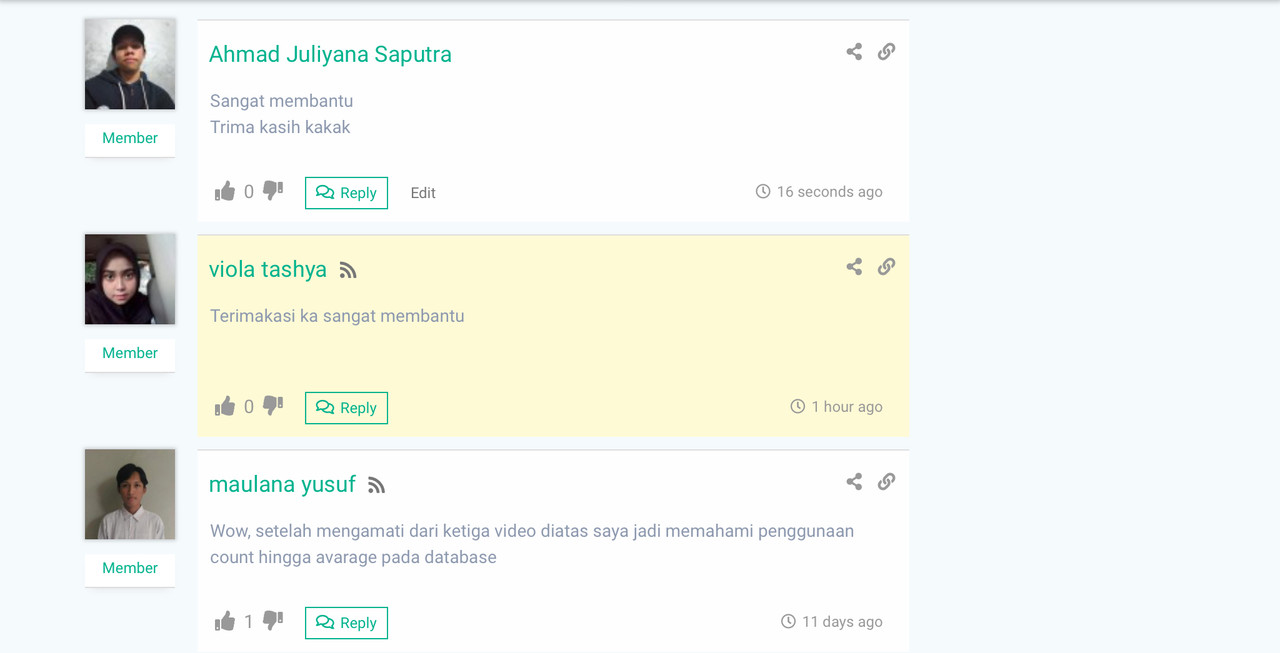Copy link icon on maulana yusuf's comment
This screenshot has height=653, width=1280.
click(886, 482)
